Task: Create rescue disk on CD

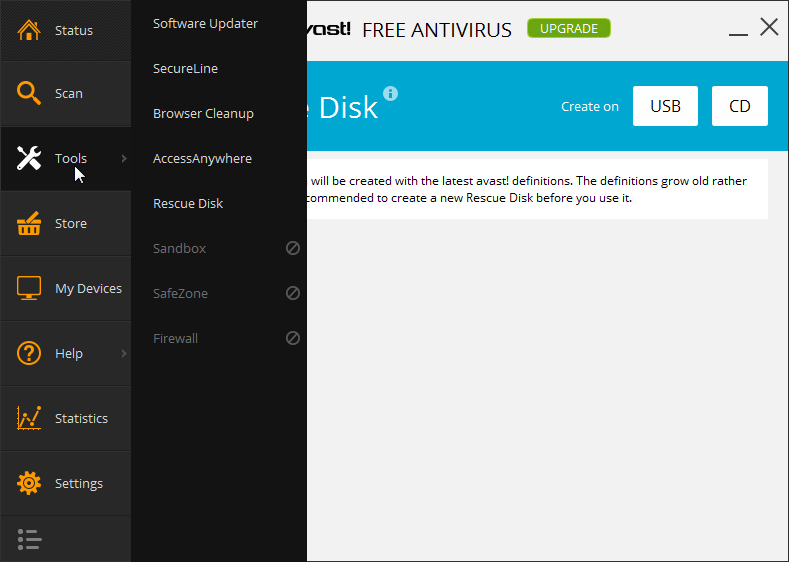Action: tap(740, 106)
